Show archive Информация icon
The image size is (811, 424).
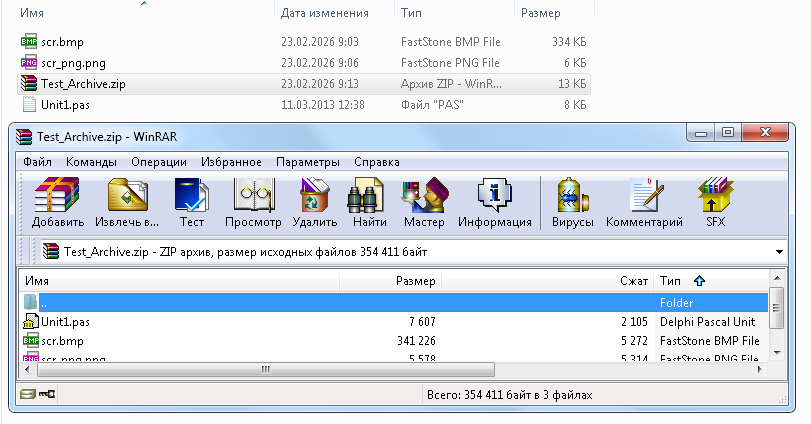point(494,195)
